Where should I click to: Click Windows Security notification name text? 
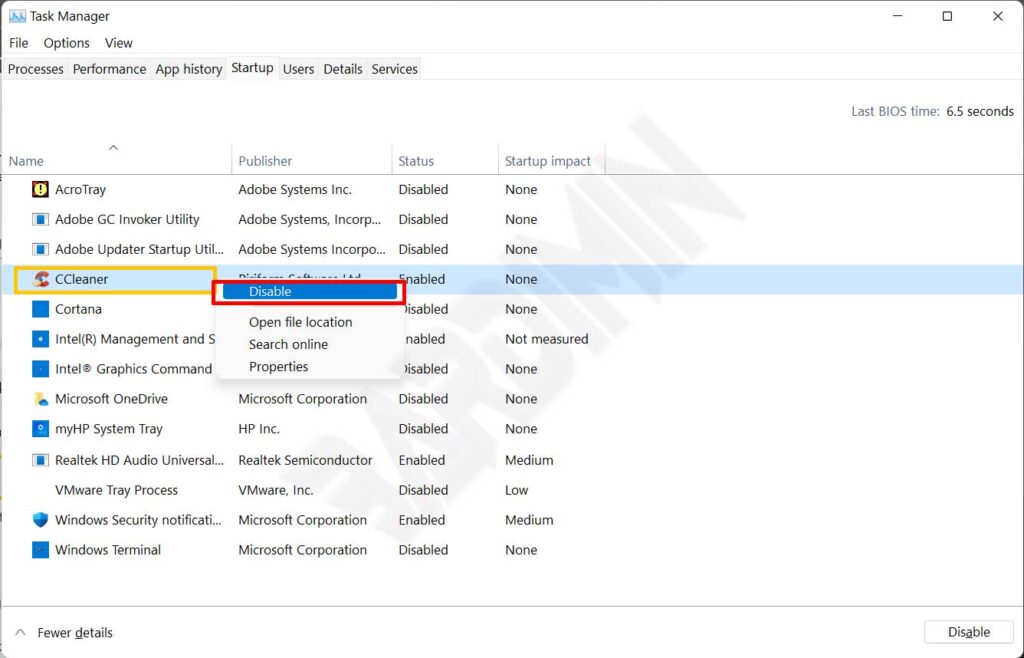(138, 520)
